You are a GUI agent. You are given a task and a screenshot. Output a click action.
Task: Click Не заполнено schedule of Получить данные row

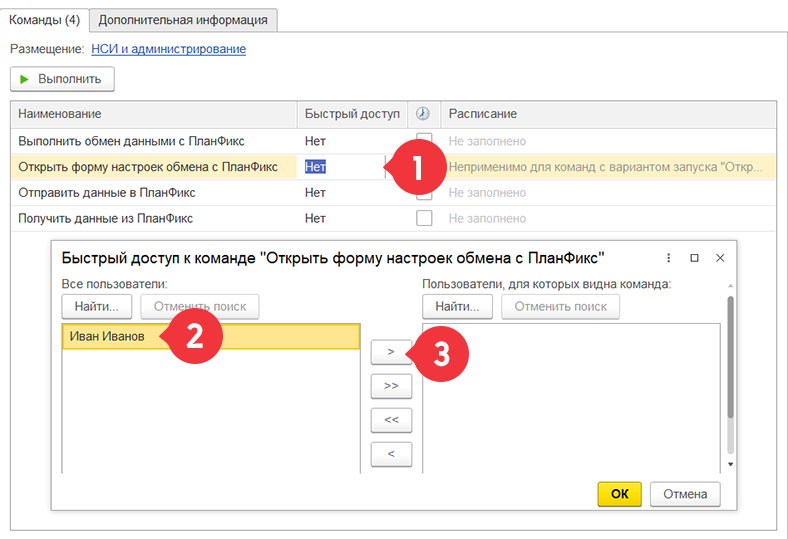click(x=487, y=219)
